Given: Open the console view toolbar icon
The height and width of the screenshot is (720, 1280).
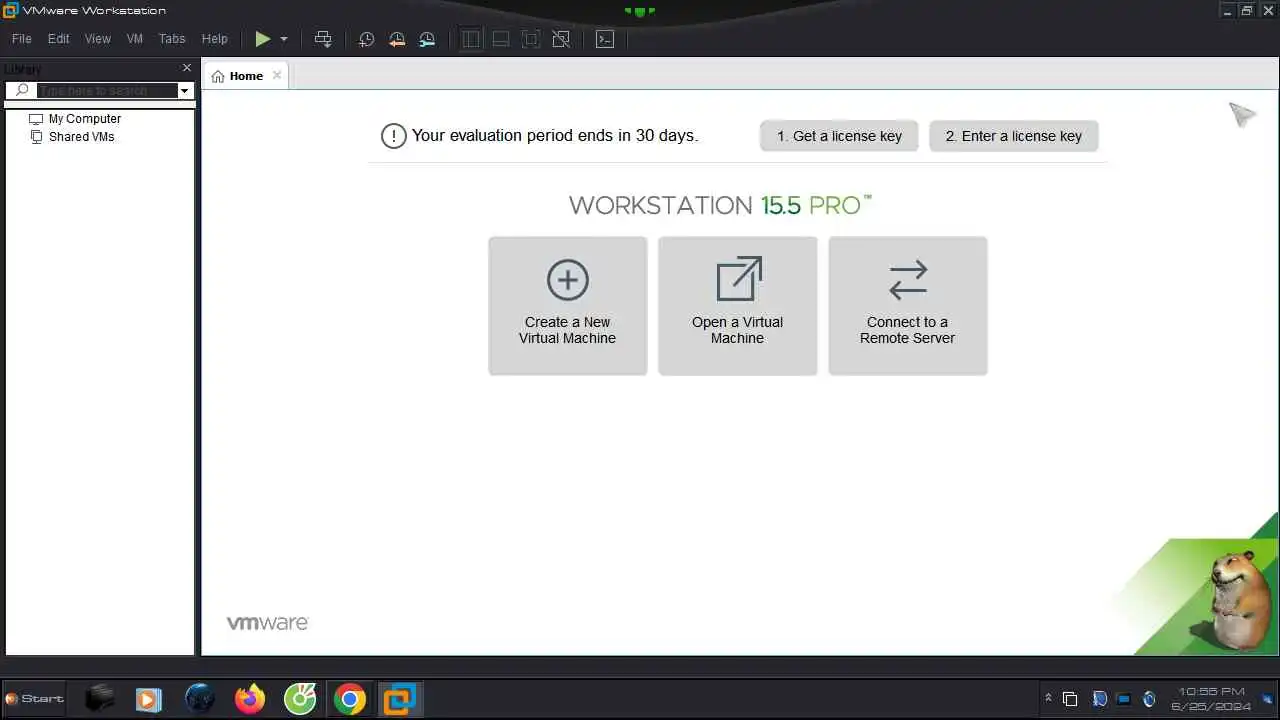Looking at the screenshot, I should pos(605,39).
